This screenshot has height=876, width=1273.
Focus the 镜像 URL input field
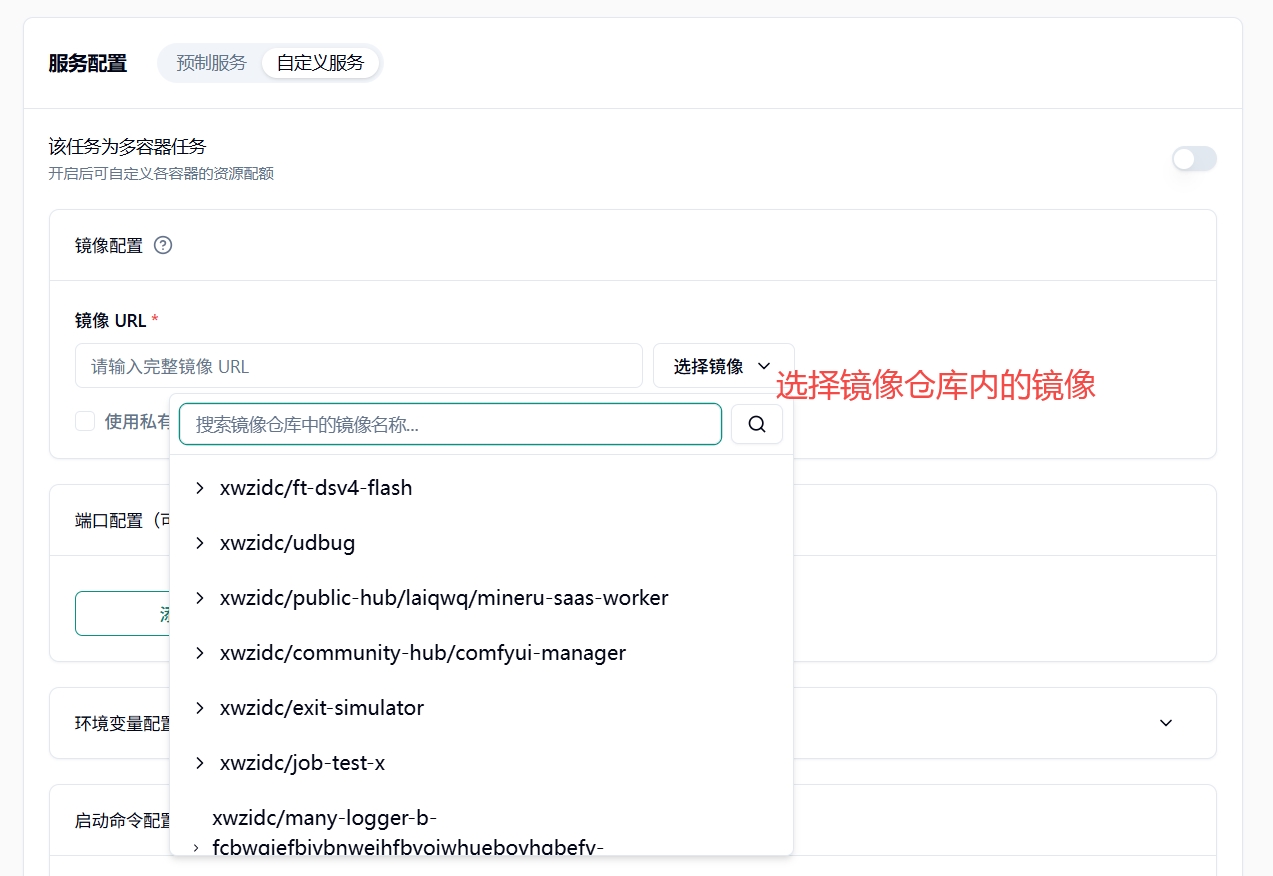(x=359, y=366)
